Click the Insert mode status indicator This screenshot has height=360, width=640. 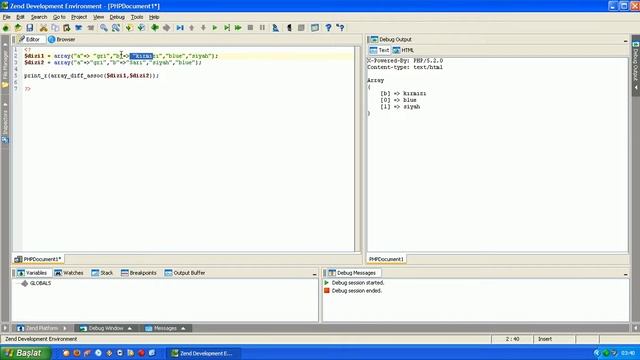pos(545,339)
